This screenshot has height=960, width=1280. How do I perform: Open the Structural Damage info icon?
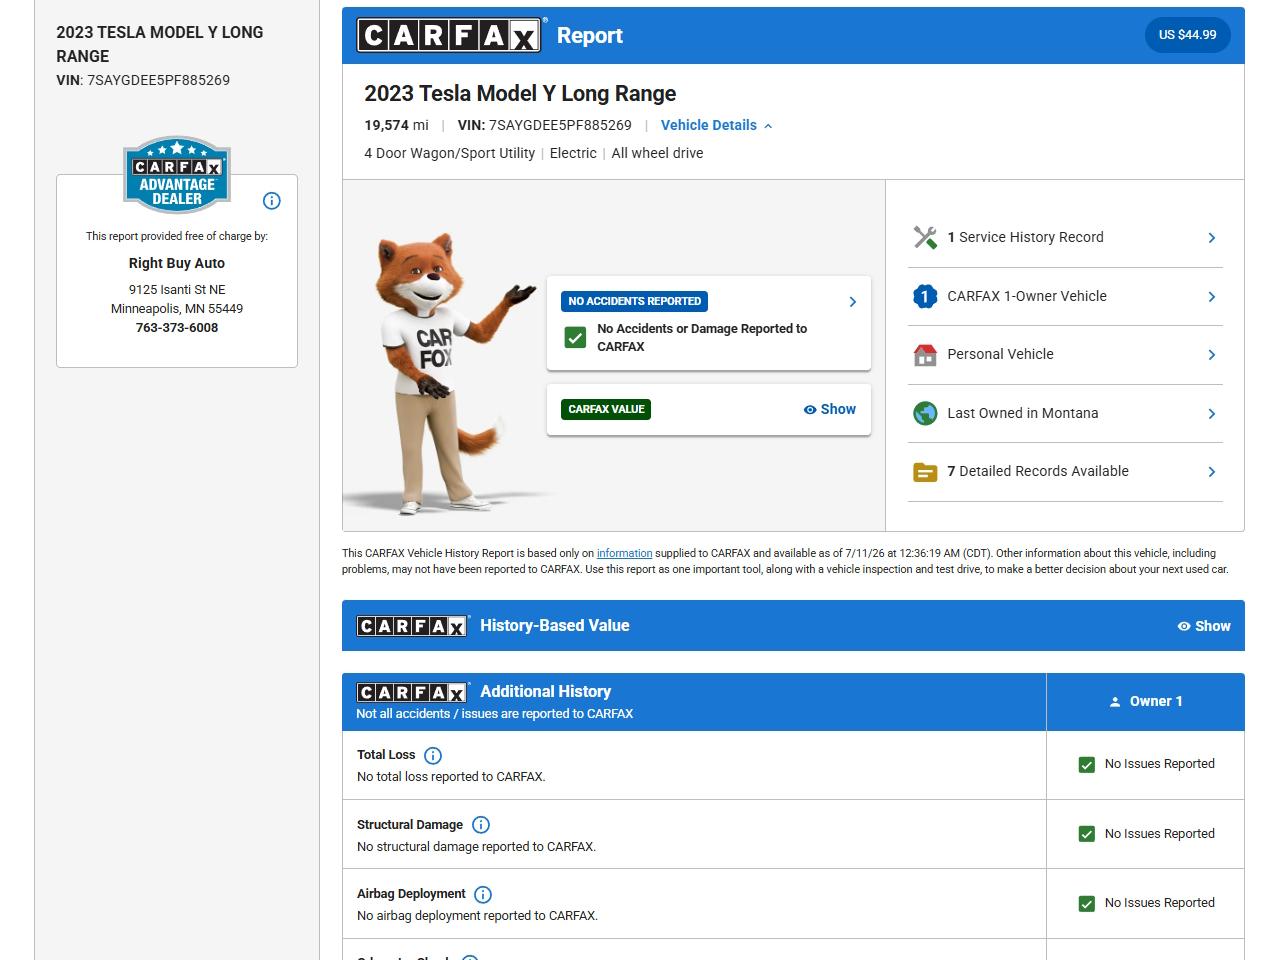[481, 825]
